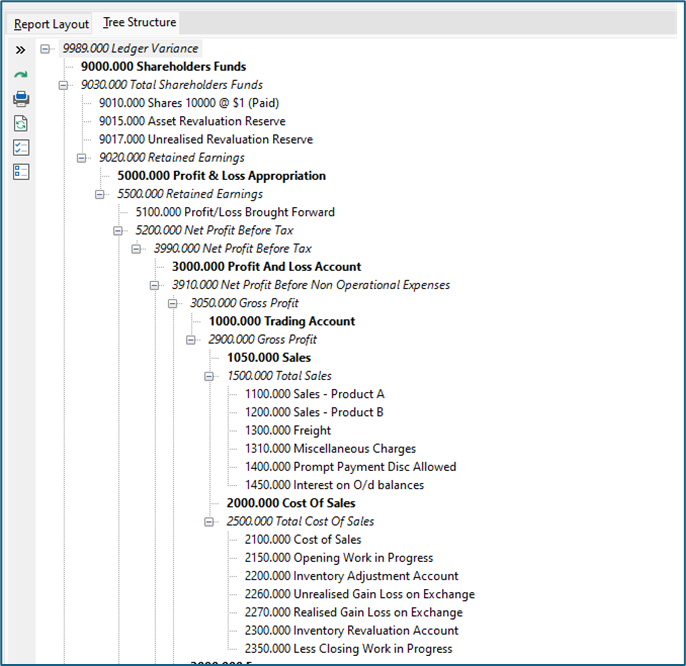686x666 pixels.
Task: Select 9017.000 Unrealised Revaluation Reserve
Action: click(x=206, y=140)
